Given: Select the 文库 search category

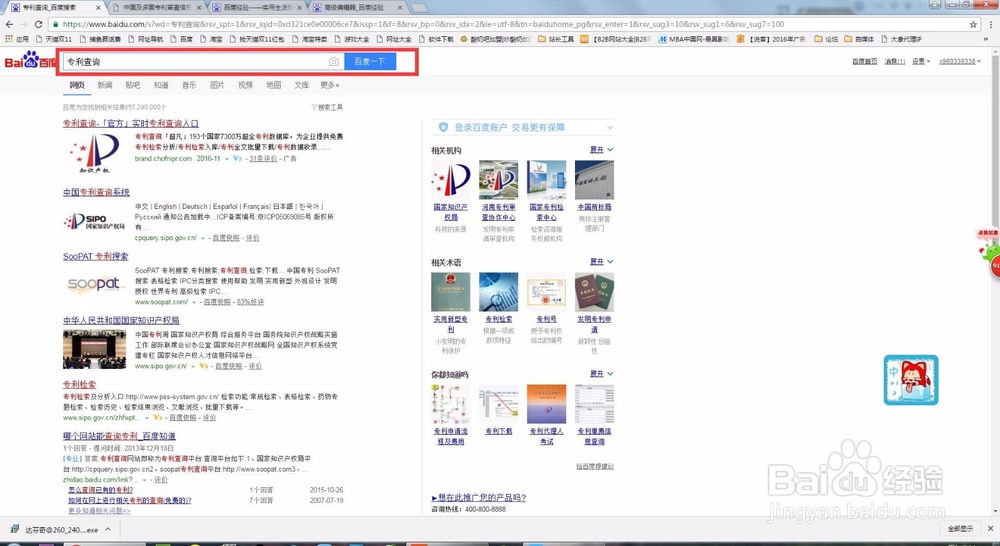Looking at the screenshot, I should (x=302, y=85).
